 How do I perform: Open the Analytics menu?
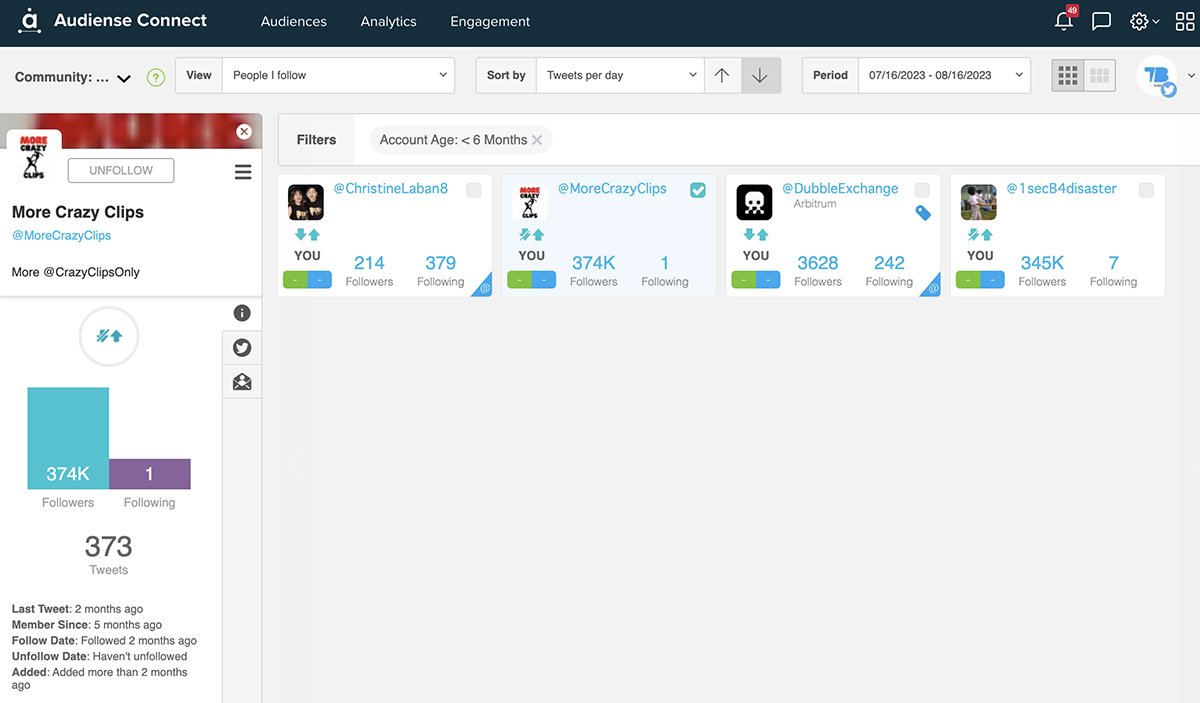click(x=388, y=21)
